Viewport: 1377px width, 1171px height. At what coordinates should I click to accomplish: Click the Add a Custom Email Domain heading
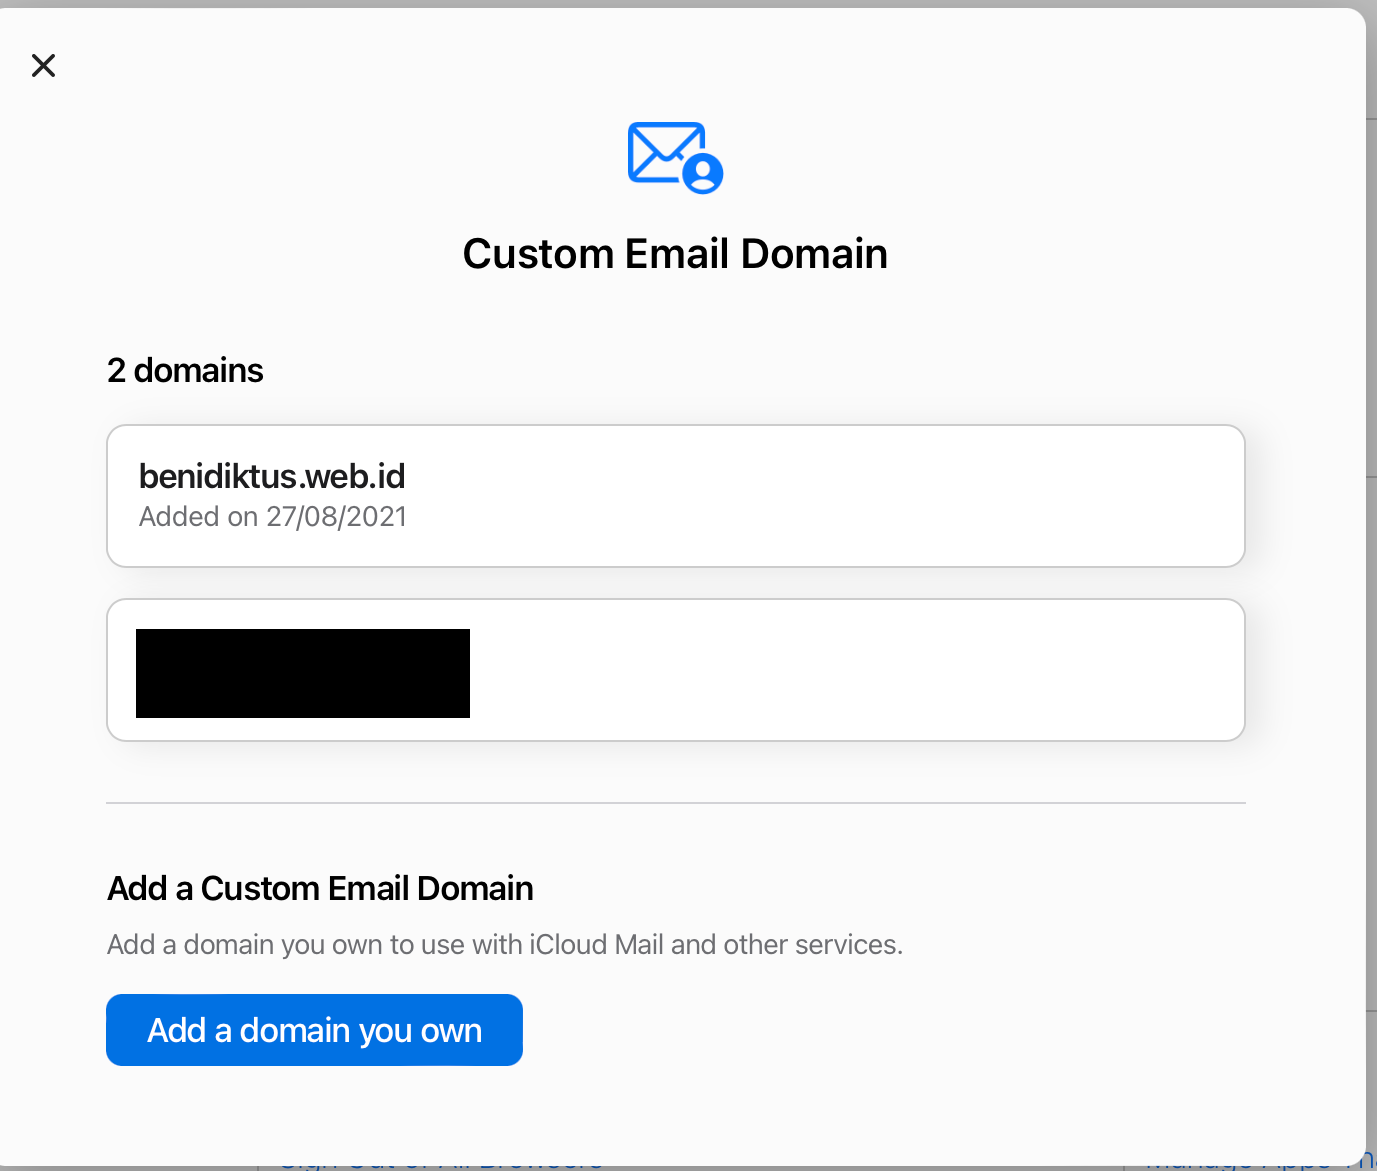[x=320, y=889]
